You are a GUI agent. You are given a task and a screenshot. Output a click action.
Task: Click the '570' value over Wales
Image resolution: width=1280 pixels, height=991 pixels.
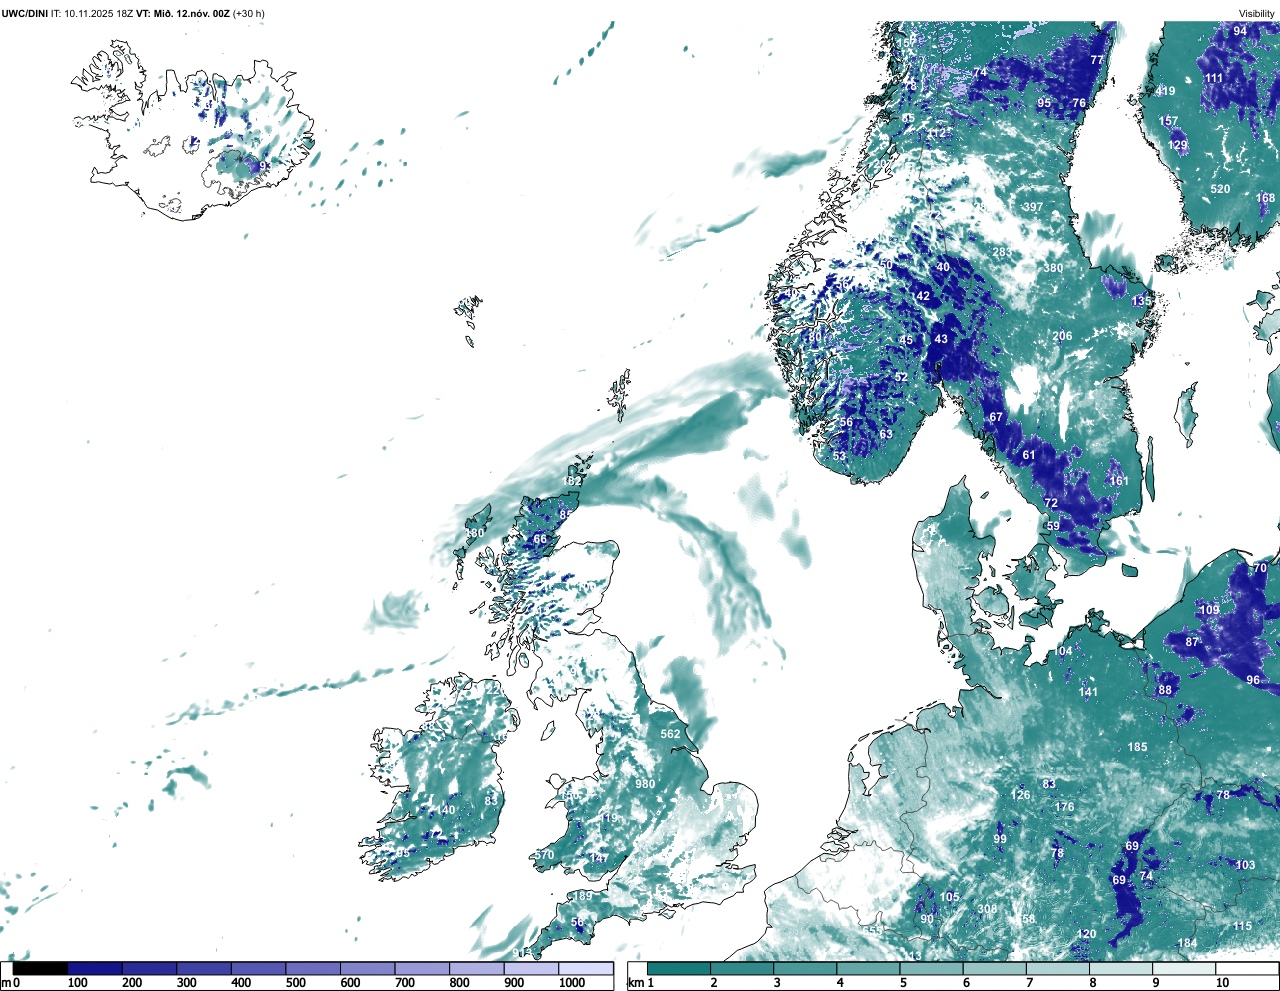tap(544, 855)
